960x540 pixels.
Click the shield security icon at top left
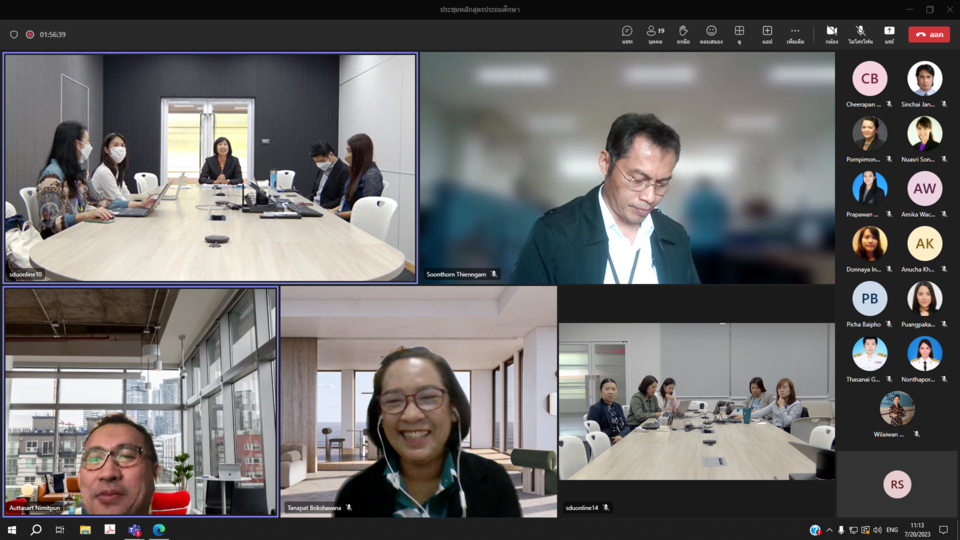tap(14, 34)
